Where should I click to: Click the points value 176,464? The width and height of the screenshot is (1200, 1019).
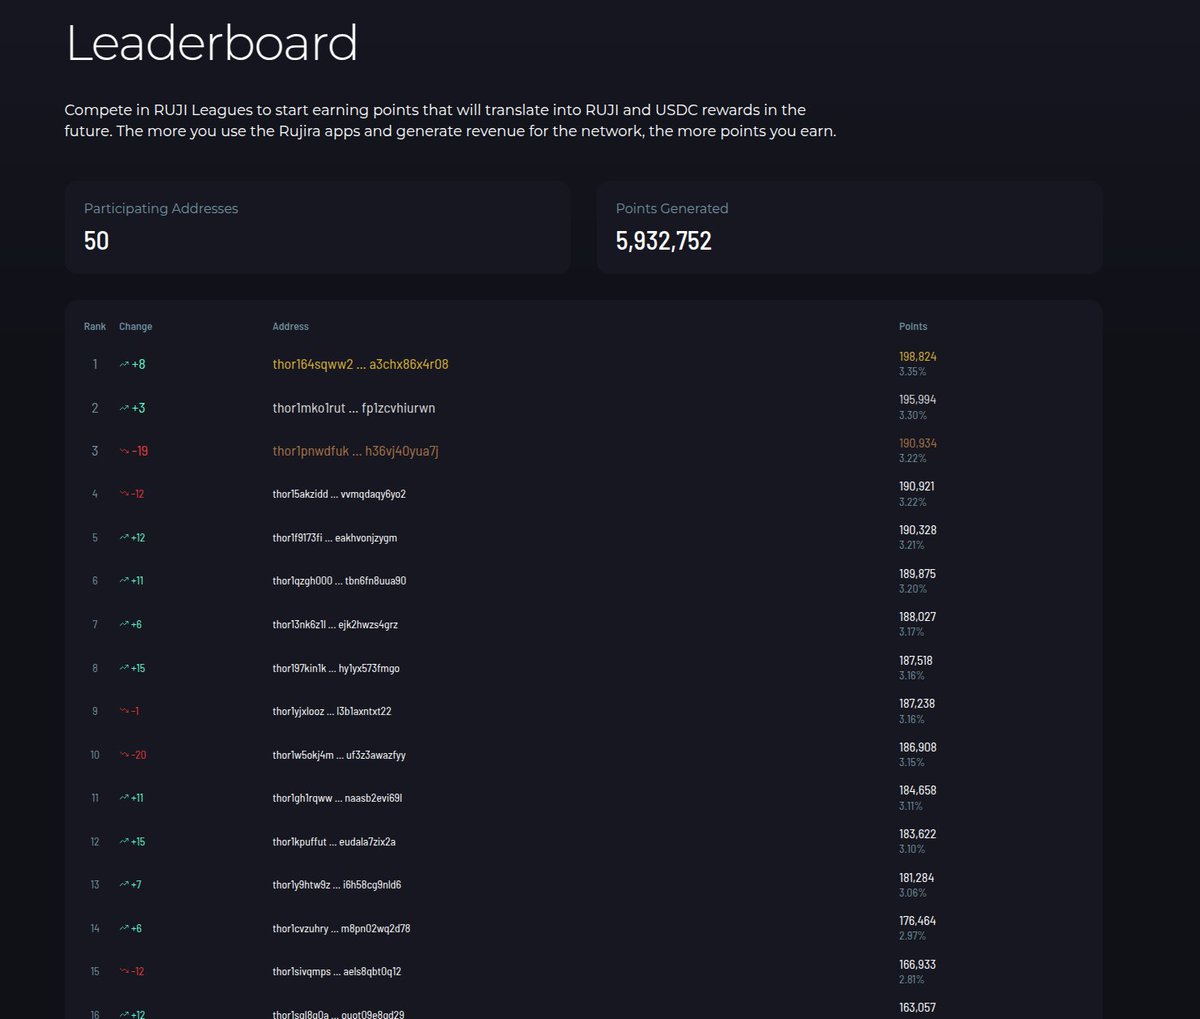coord(918,921)
